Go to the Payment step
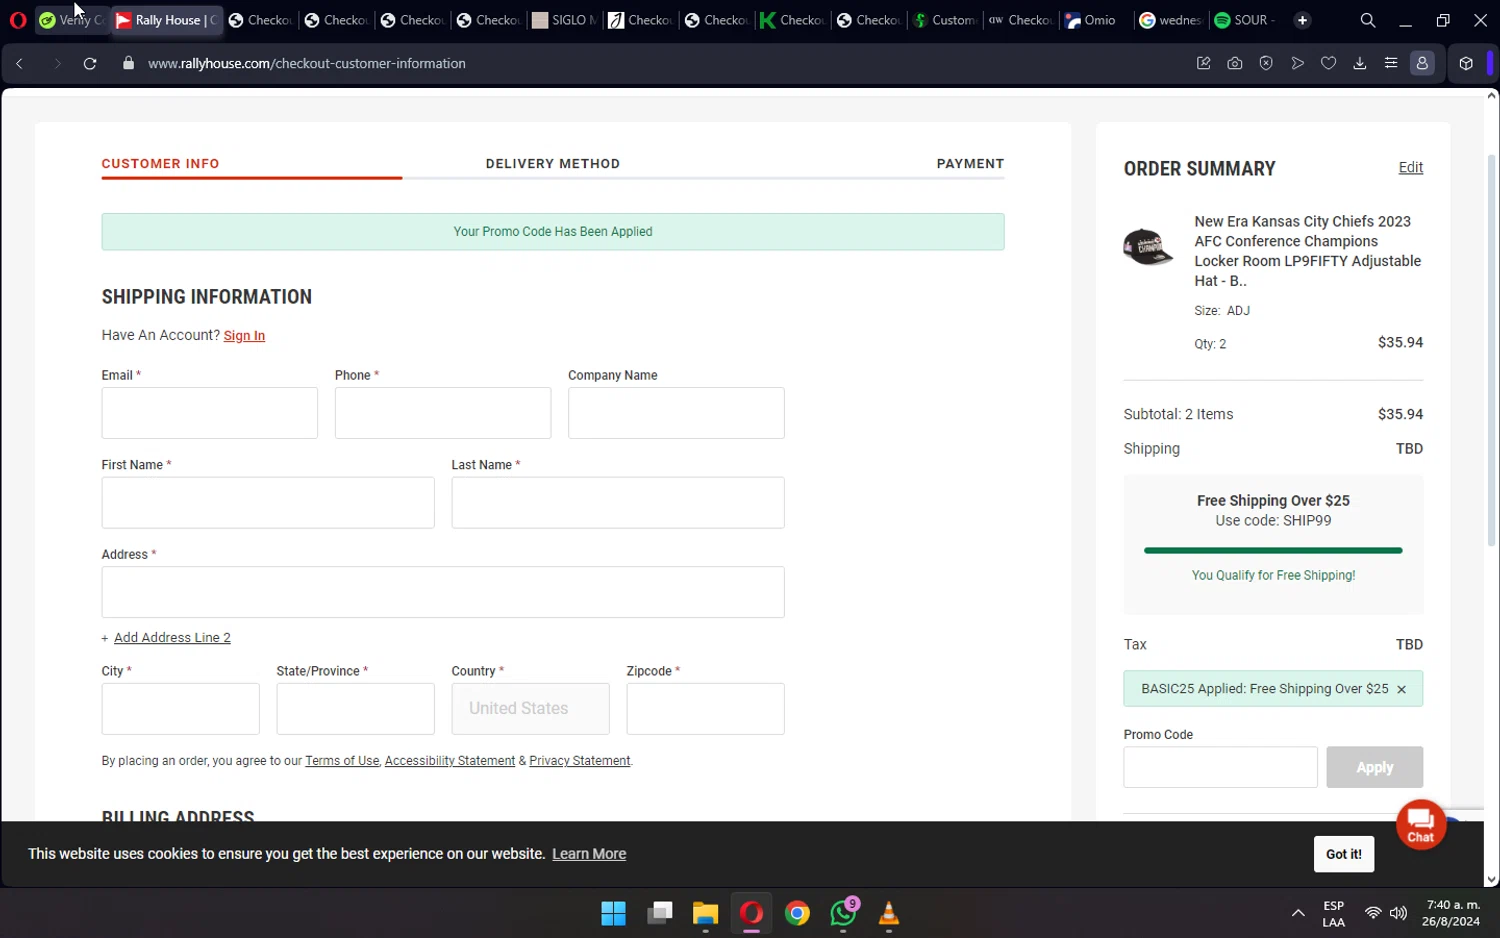1500x938 pixels. [x=970, y=164]
